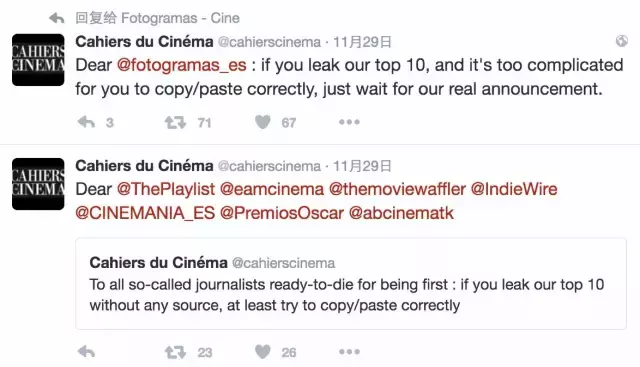Like the tweet with 67 likes
This screenshot has height=367, width=640.
click(263, 122)
